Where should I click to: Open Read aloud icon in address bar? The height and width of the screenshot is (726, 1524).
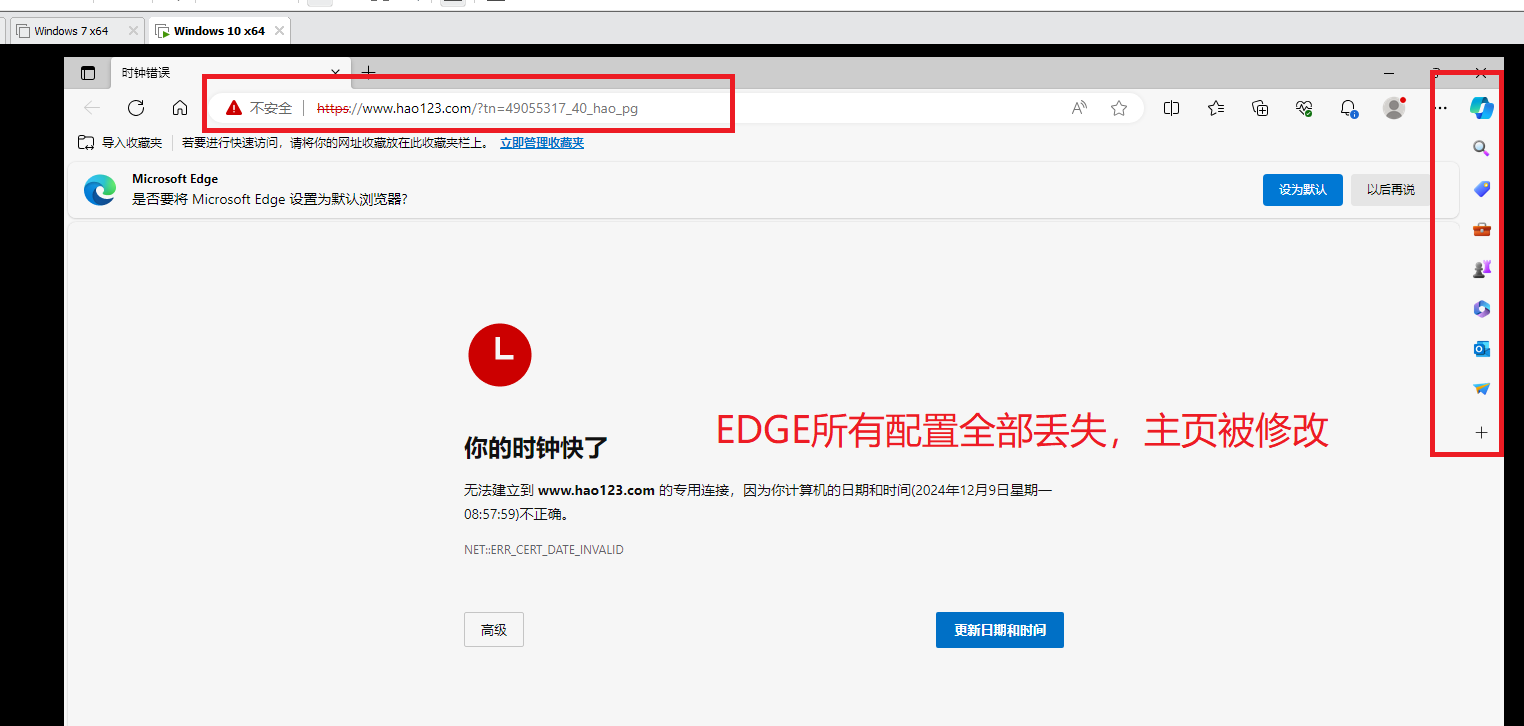(x=1079, y=108)
